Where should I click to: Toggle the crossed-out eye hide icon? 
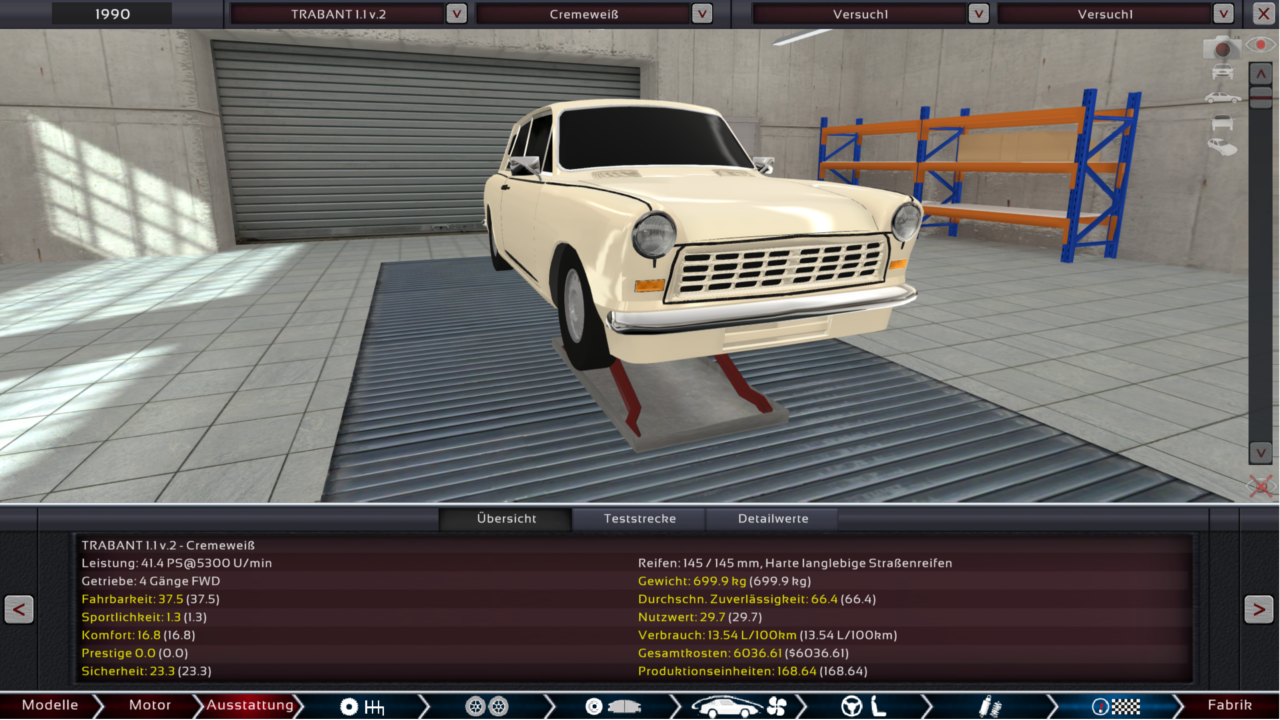[1262, 486]
